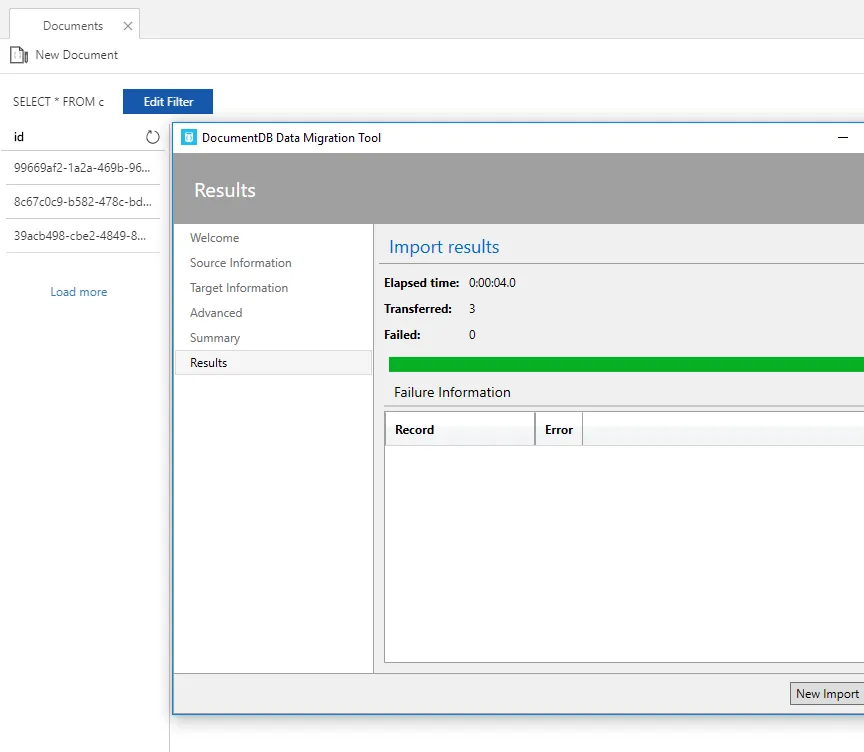This screenshot has height=752, width=864.
Task: Select the Summary step
Action: 215,338
